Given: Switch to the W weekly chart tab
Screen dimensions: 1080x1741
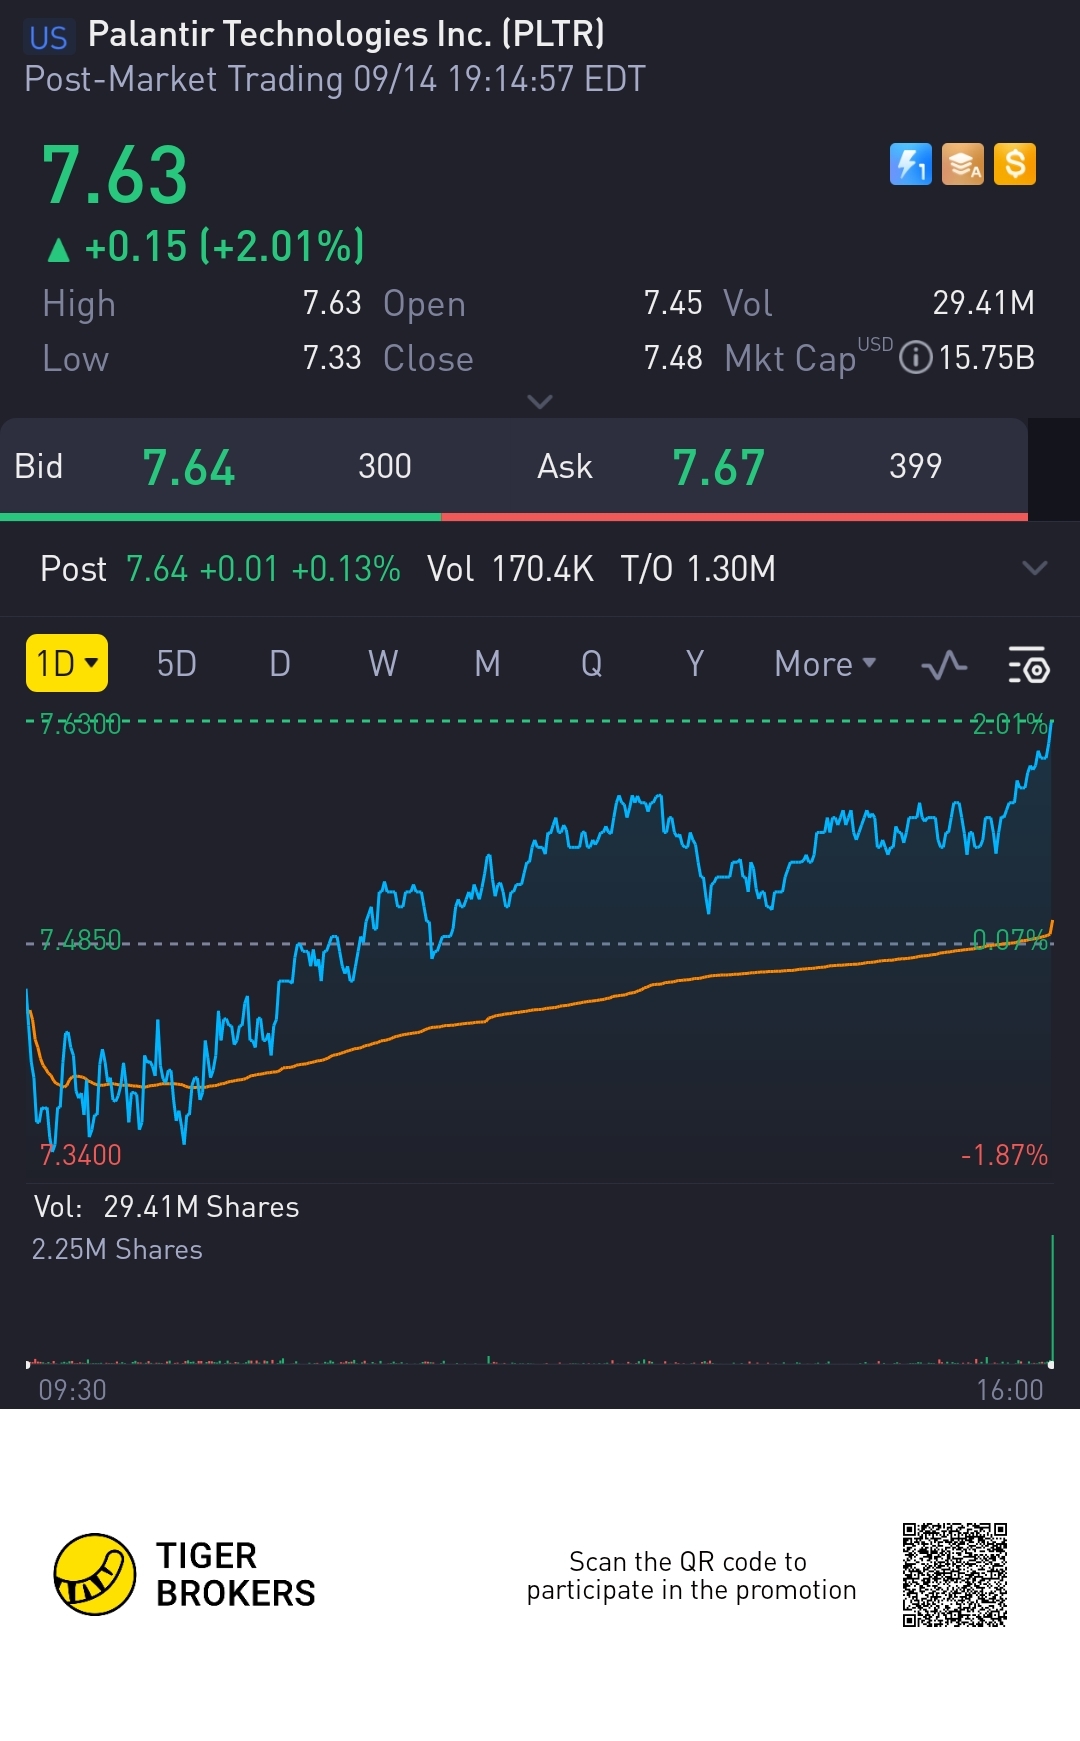Looking at the screenshot, I should pyautogui.click(x=383, y=664).
